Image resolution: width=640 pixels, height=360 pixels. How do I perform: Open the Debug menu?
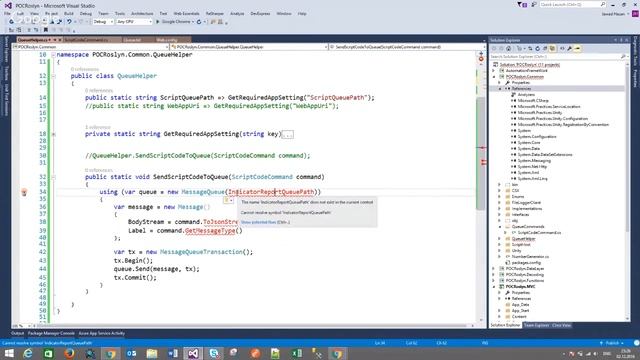[86, 13]
